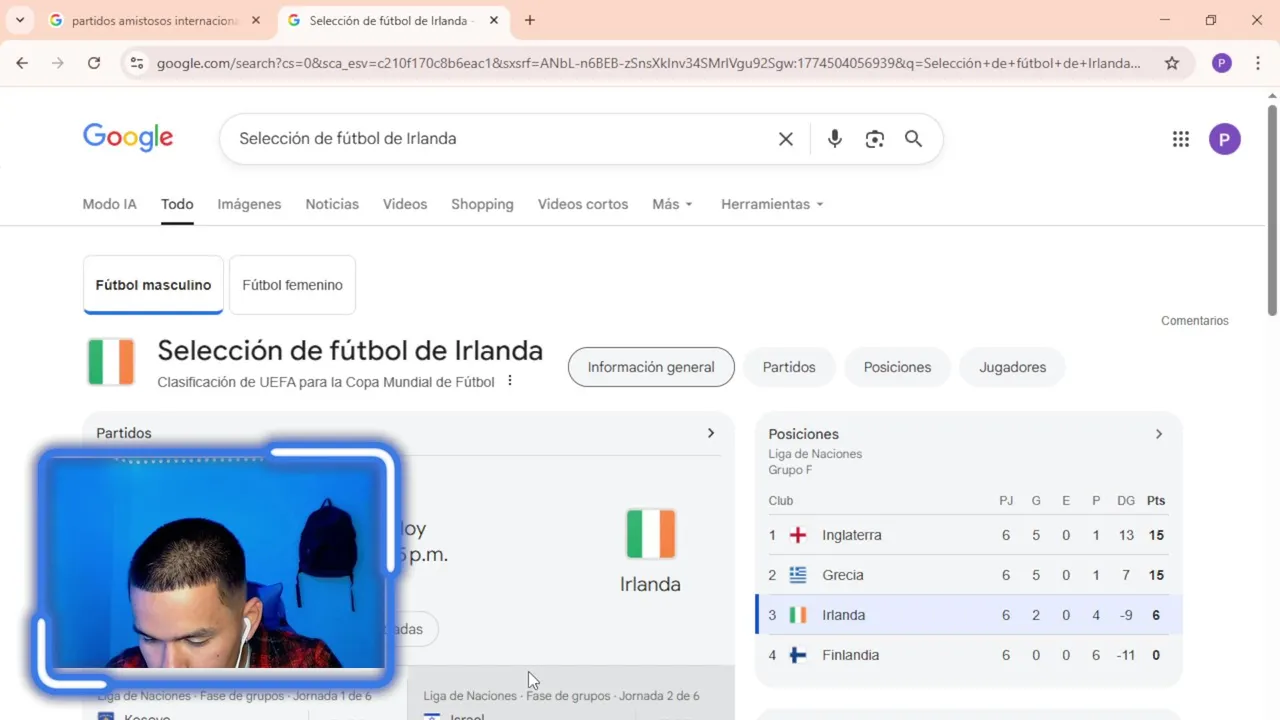Screen dimensions: 1280x720
Task: Open the Partidos chip
Action: tap(789, 367)
